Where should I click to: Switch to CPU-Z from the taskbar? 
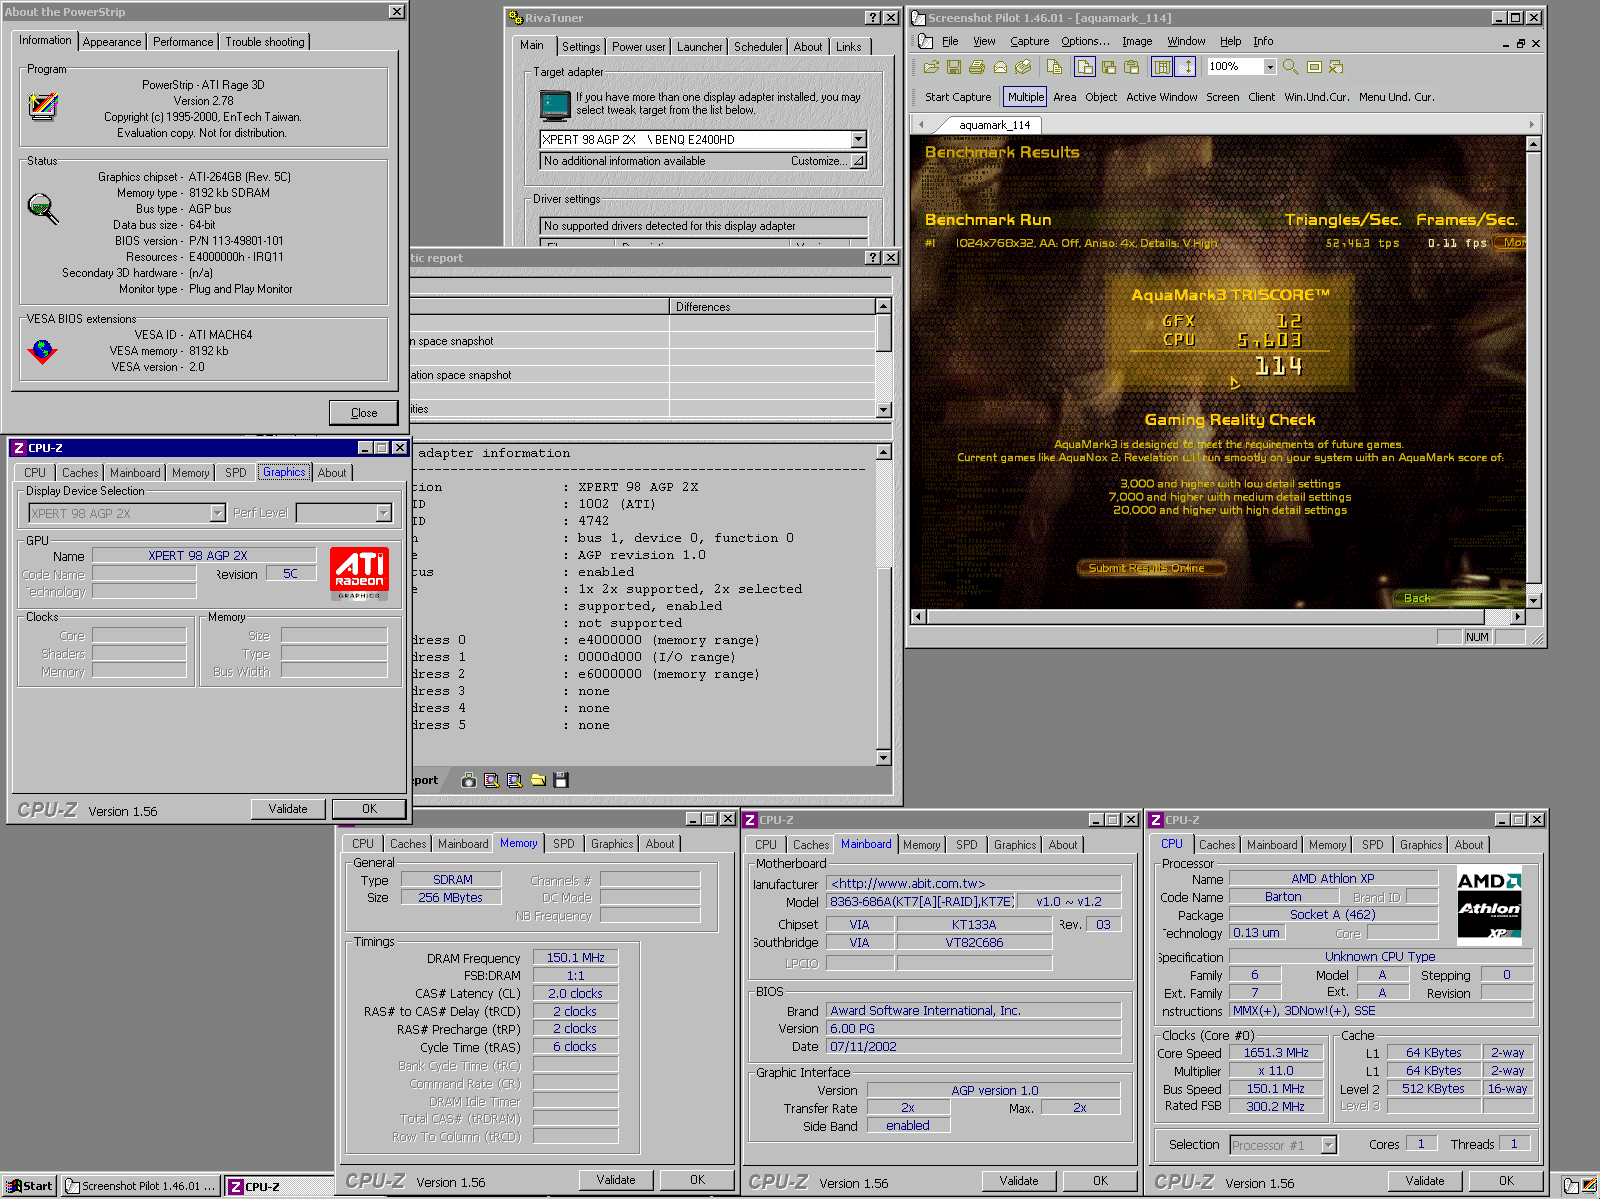point(278,1187)
